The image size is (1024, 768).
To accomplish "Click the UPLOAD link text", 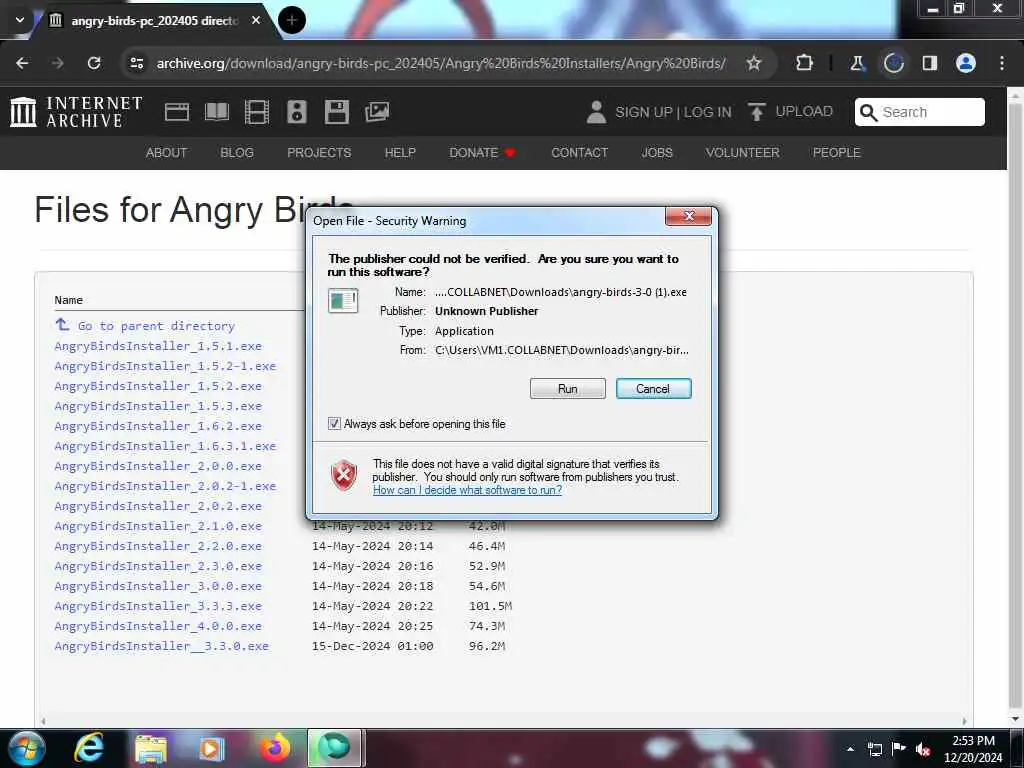I will coord(804,112).
